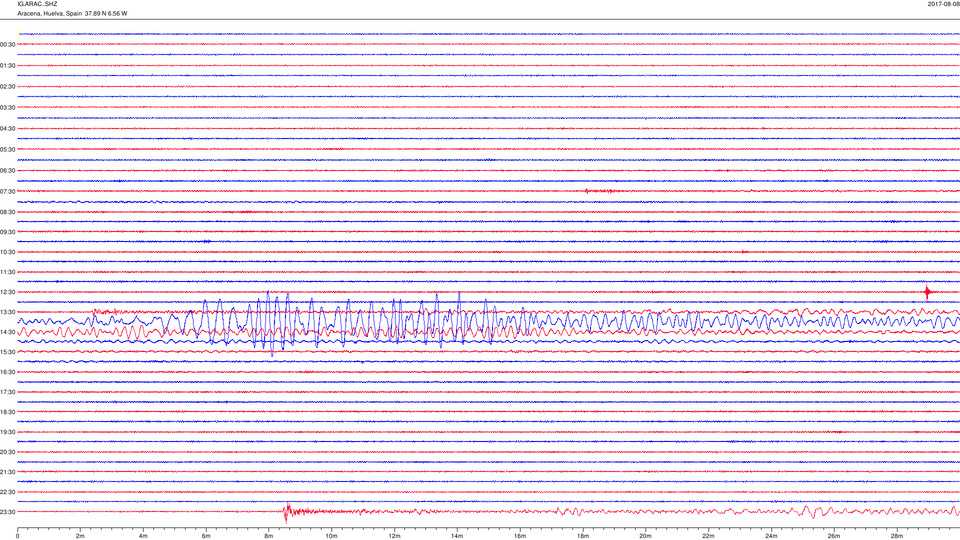Click the 07:30 row label
The height and width of the screenshot is (540, 960).
(7, 192)
